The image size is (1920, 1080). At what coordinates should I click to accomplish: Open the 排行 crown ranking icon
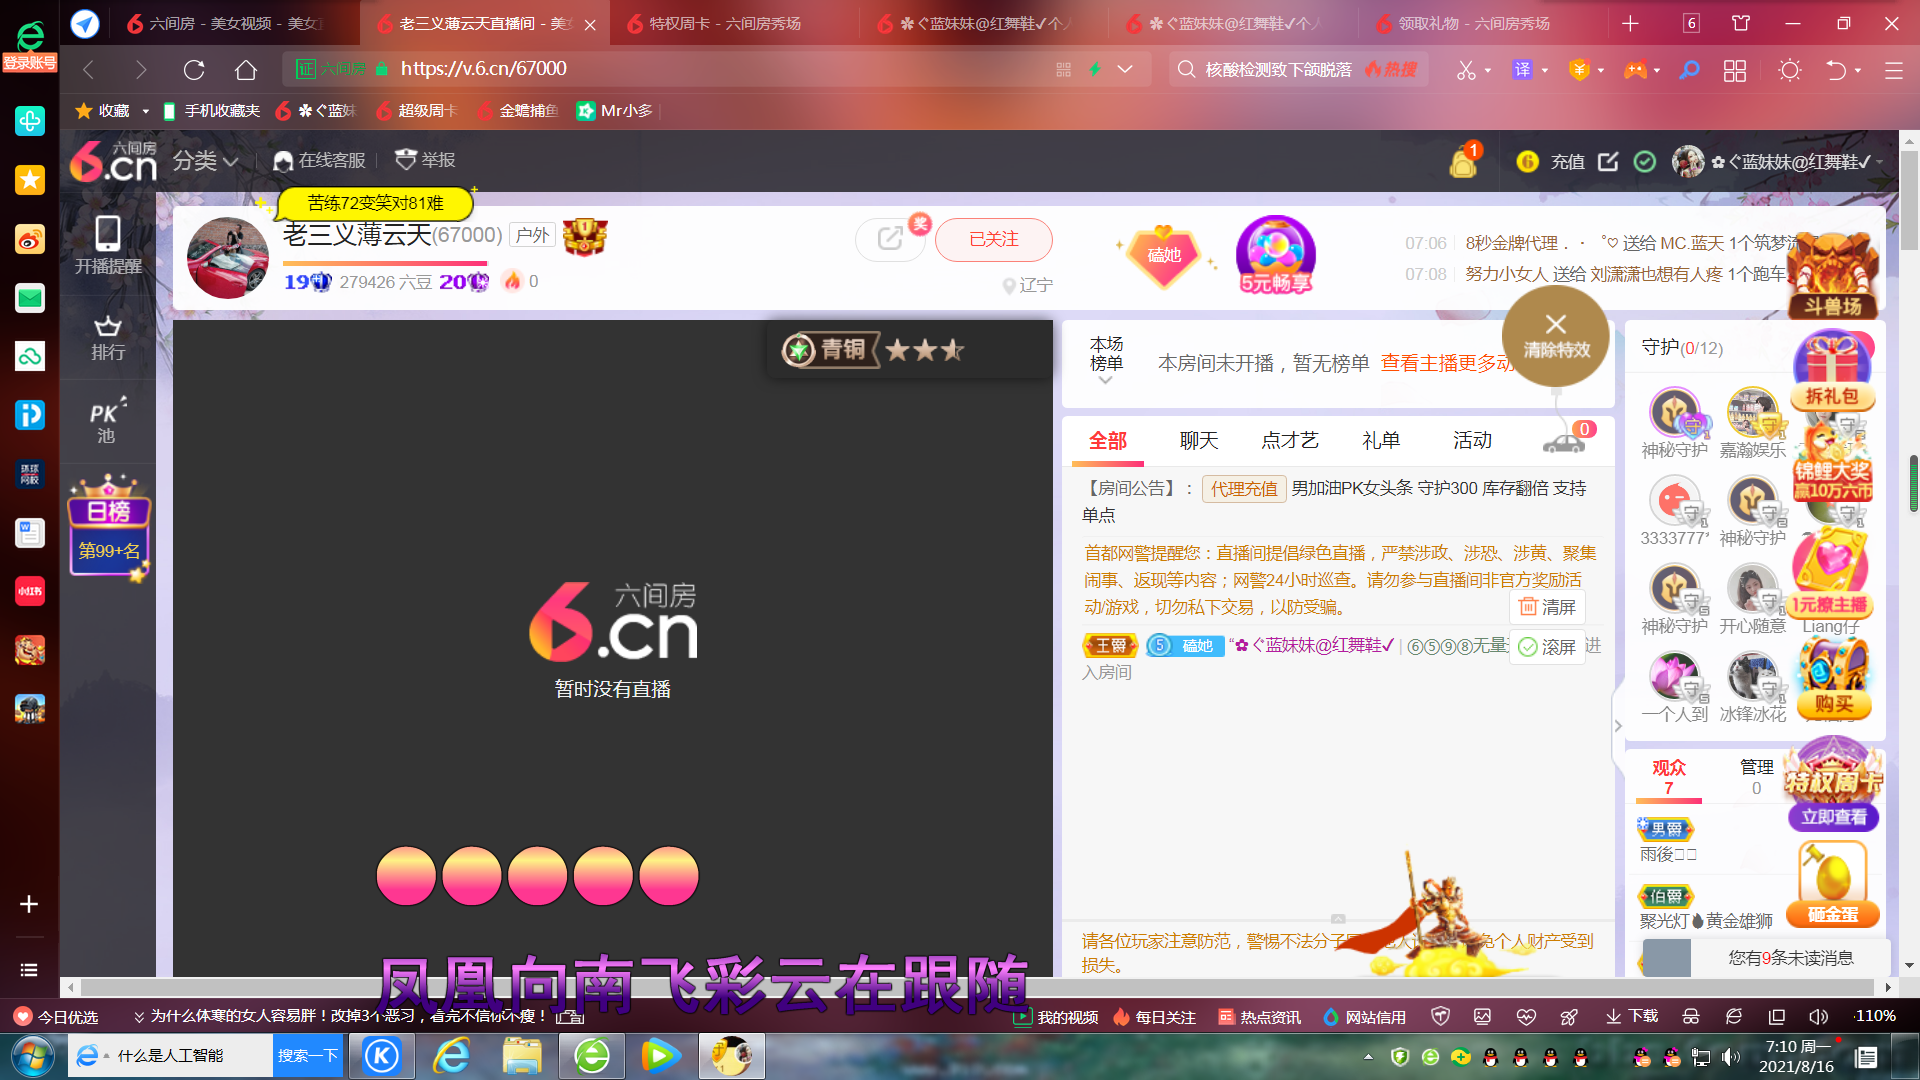[108, 338]
